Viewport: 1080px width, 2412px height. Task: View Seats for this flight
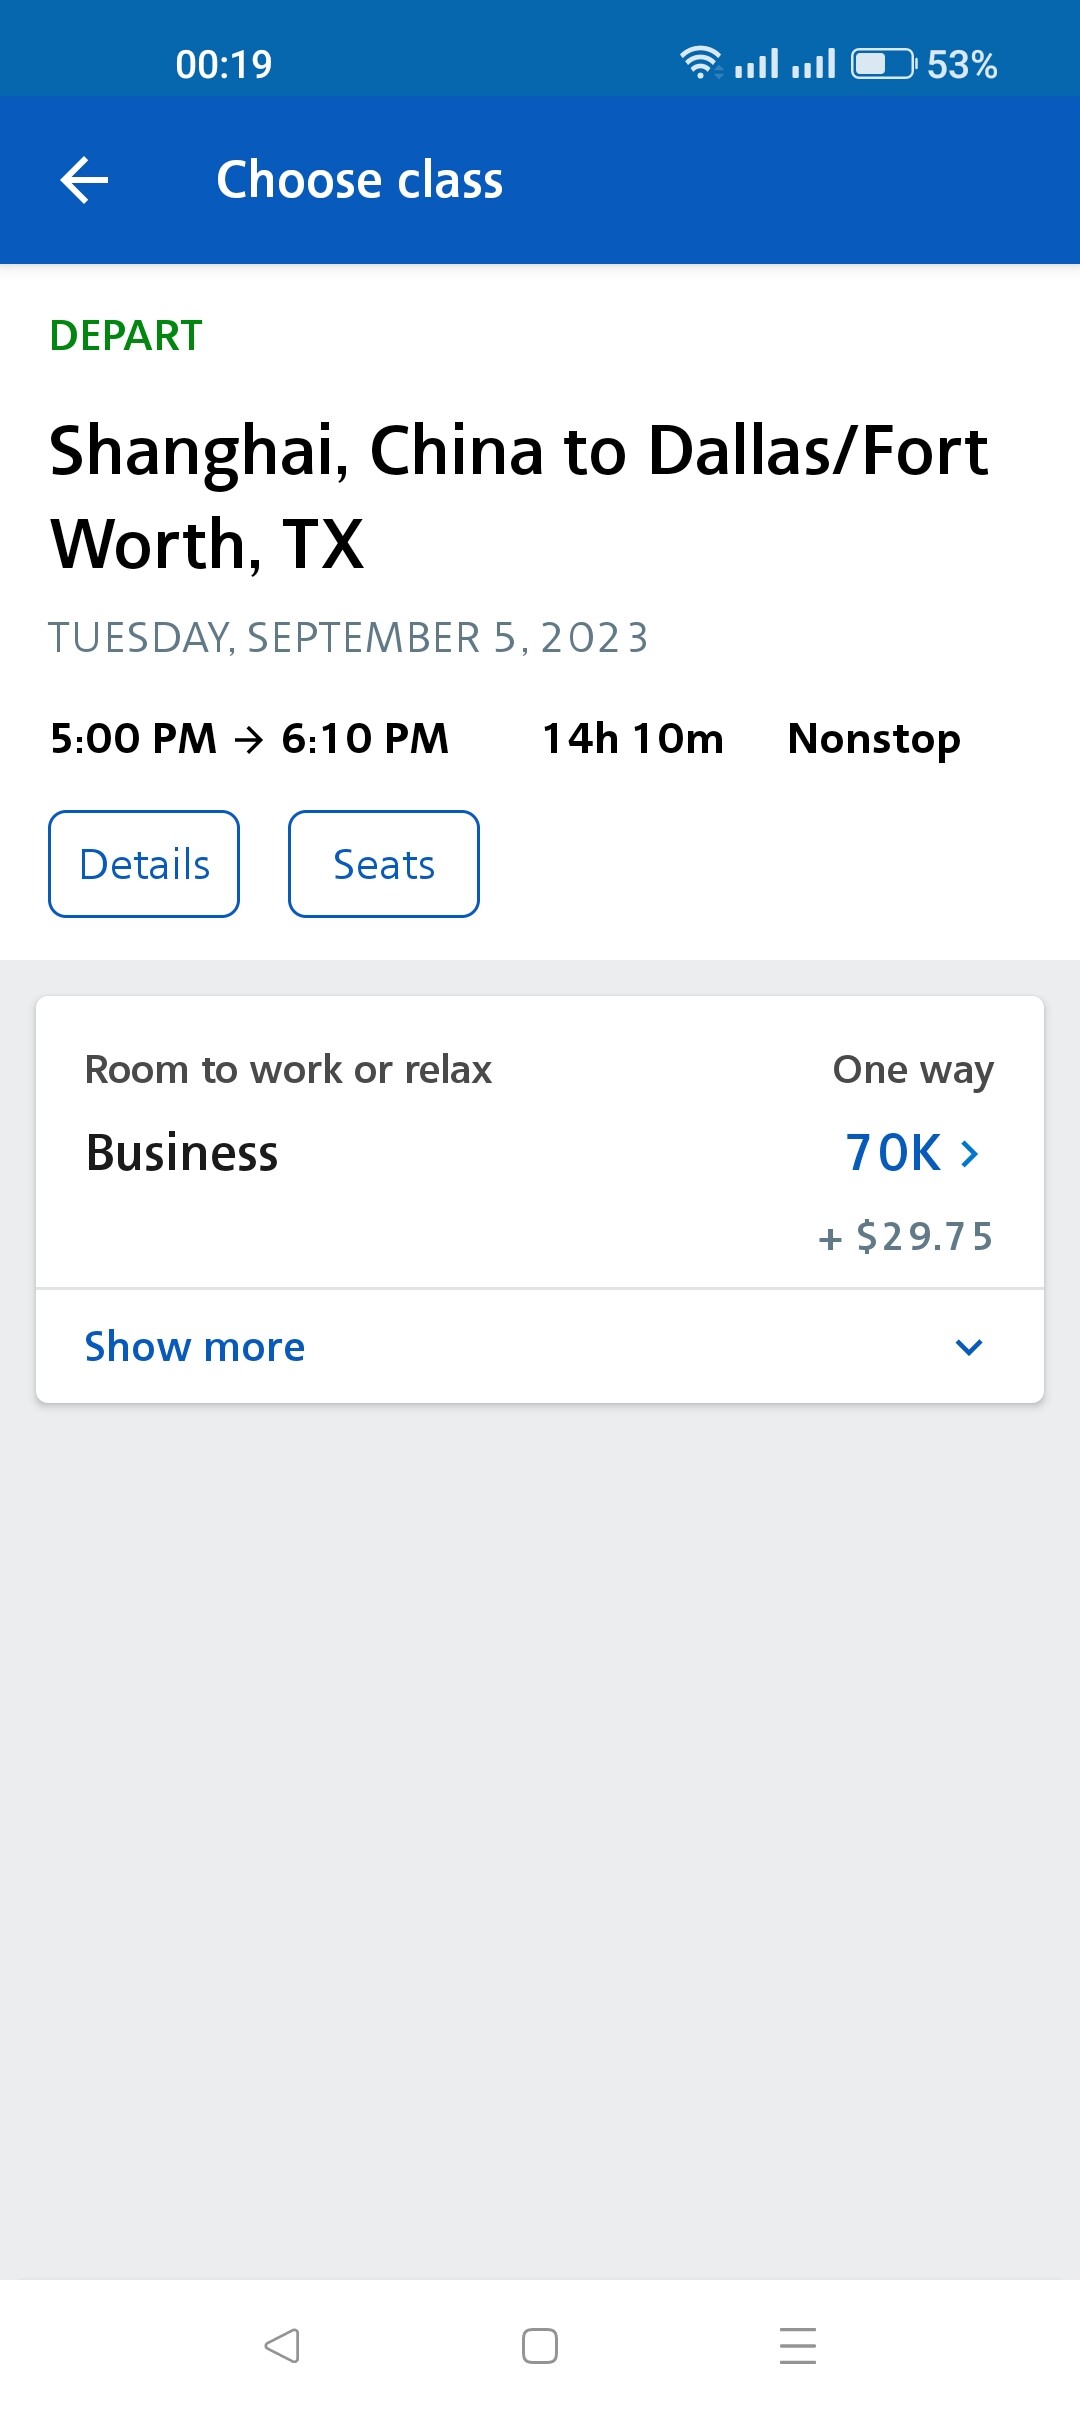tap(384, 864)
